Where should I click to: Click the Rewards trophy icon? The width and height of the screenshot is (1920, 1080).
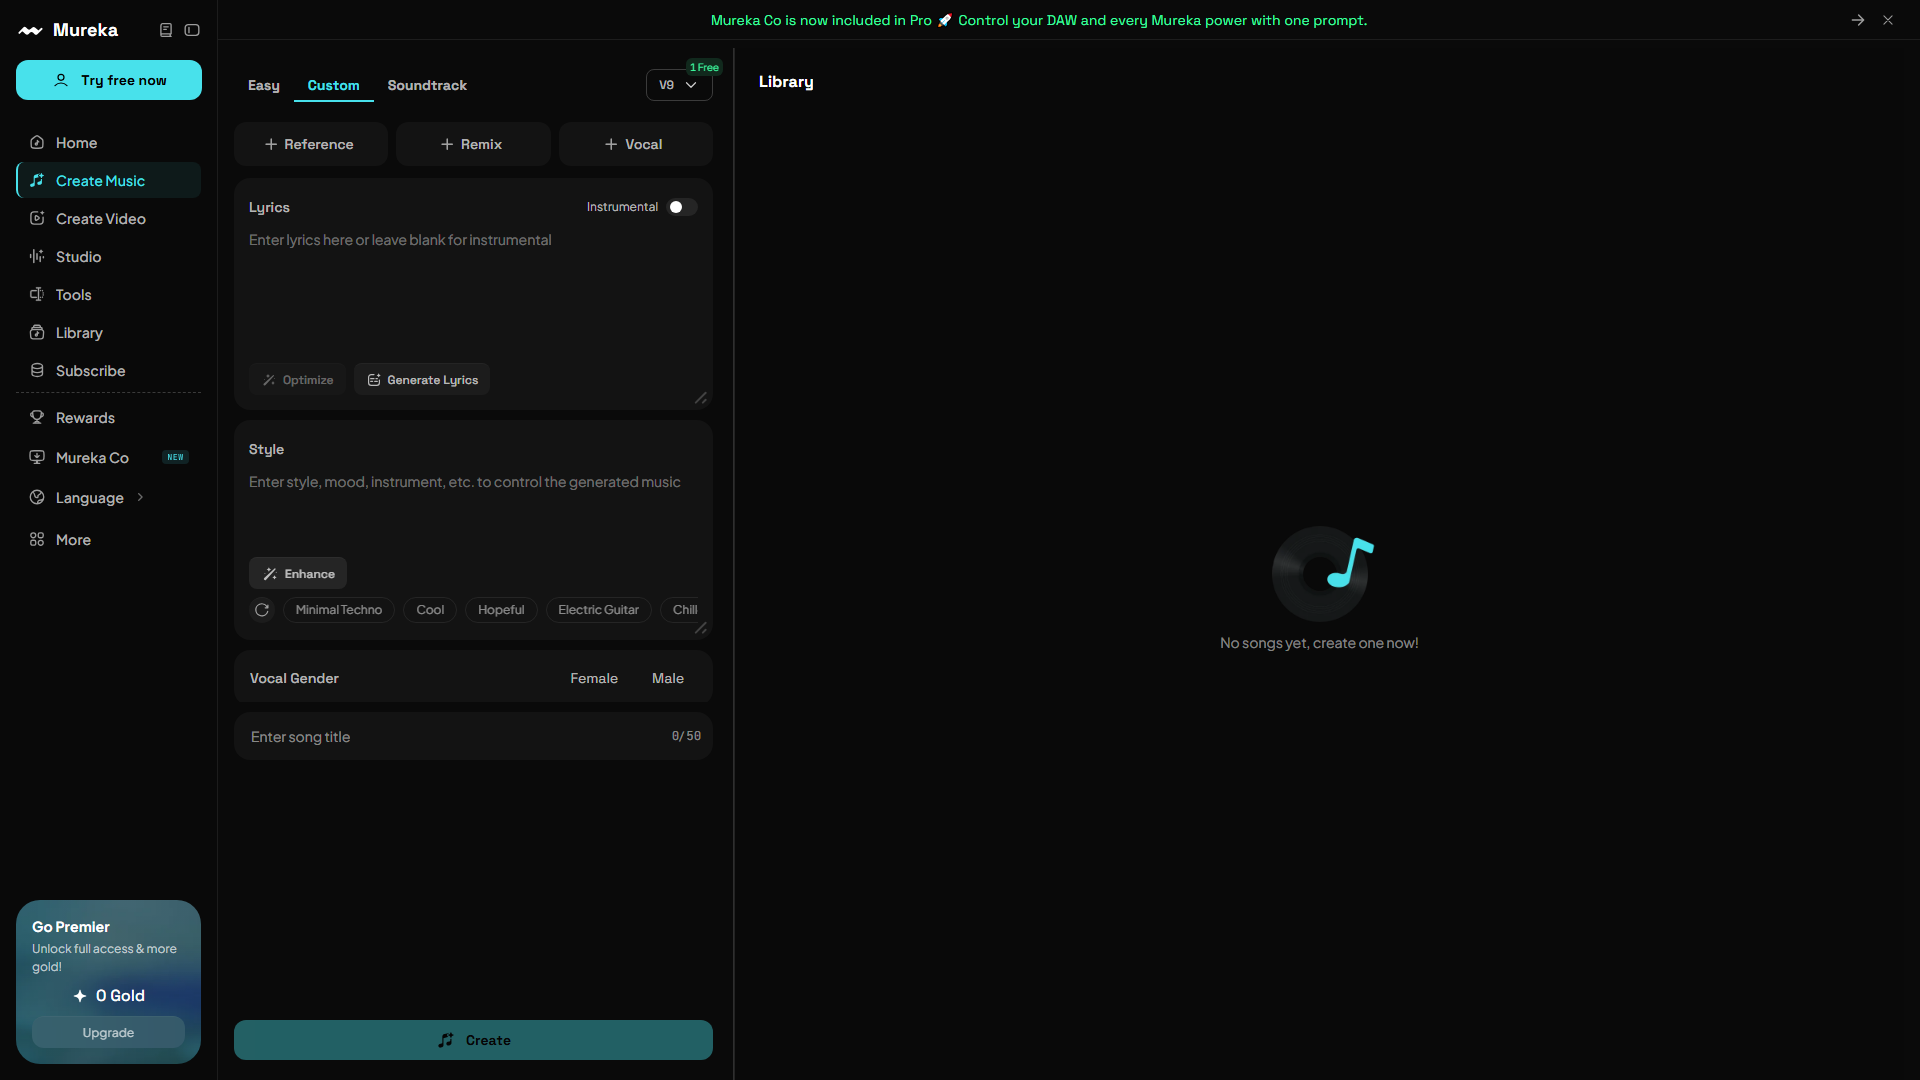37,418
